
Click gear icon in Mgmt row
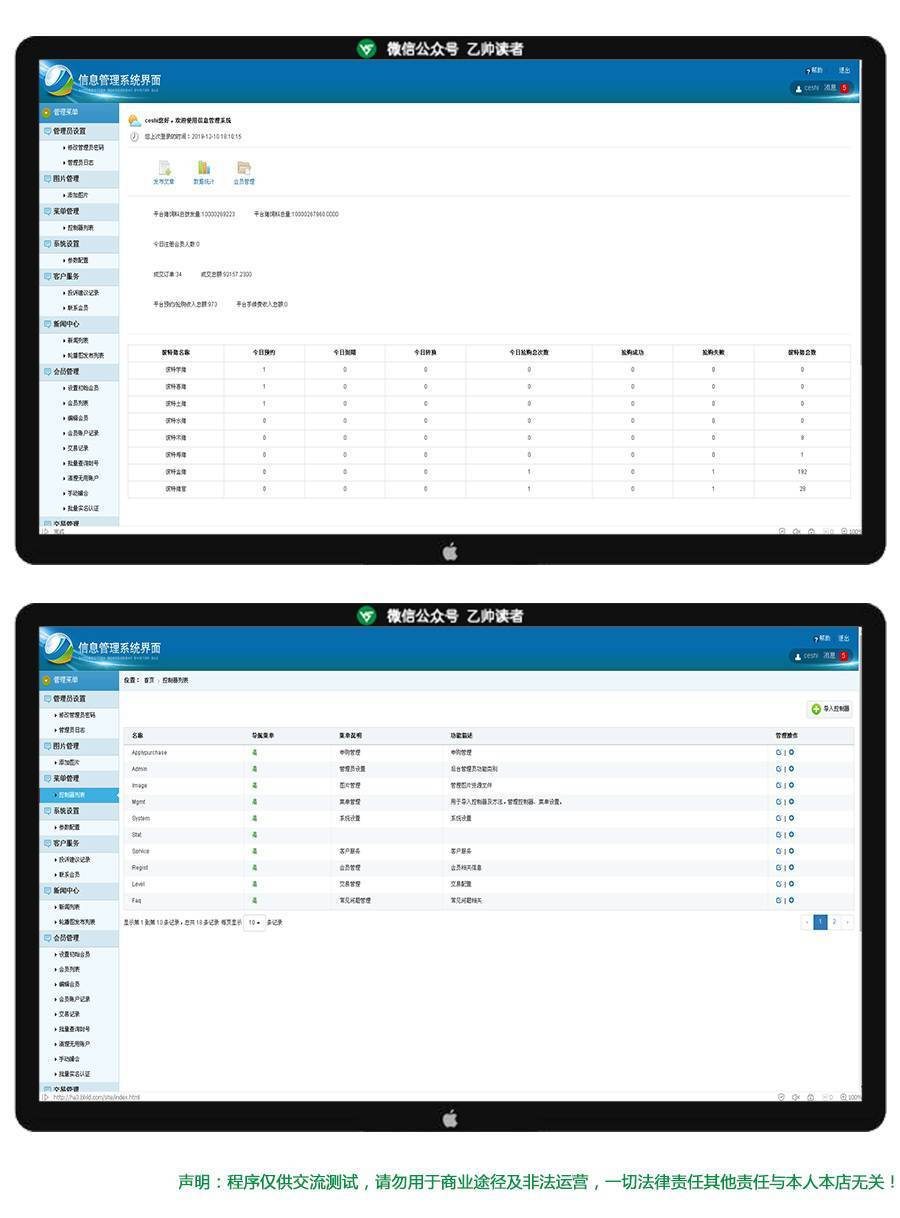(791, 802)
